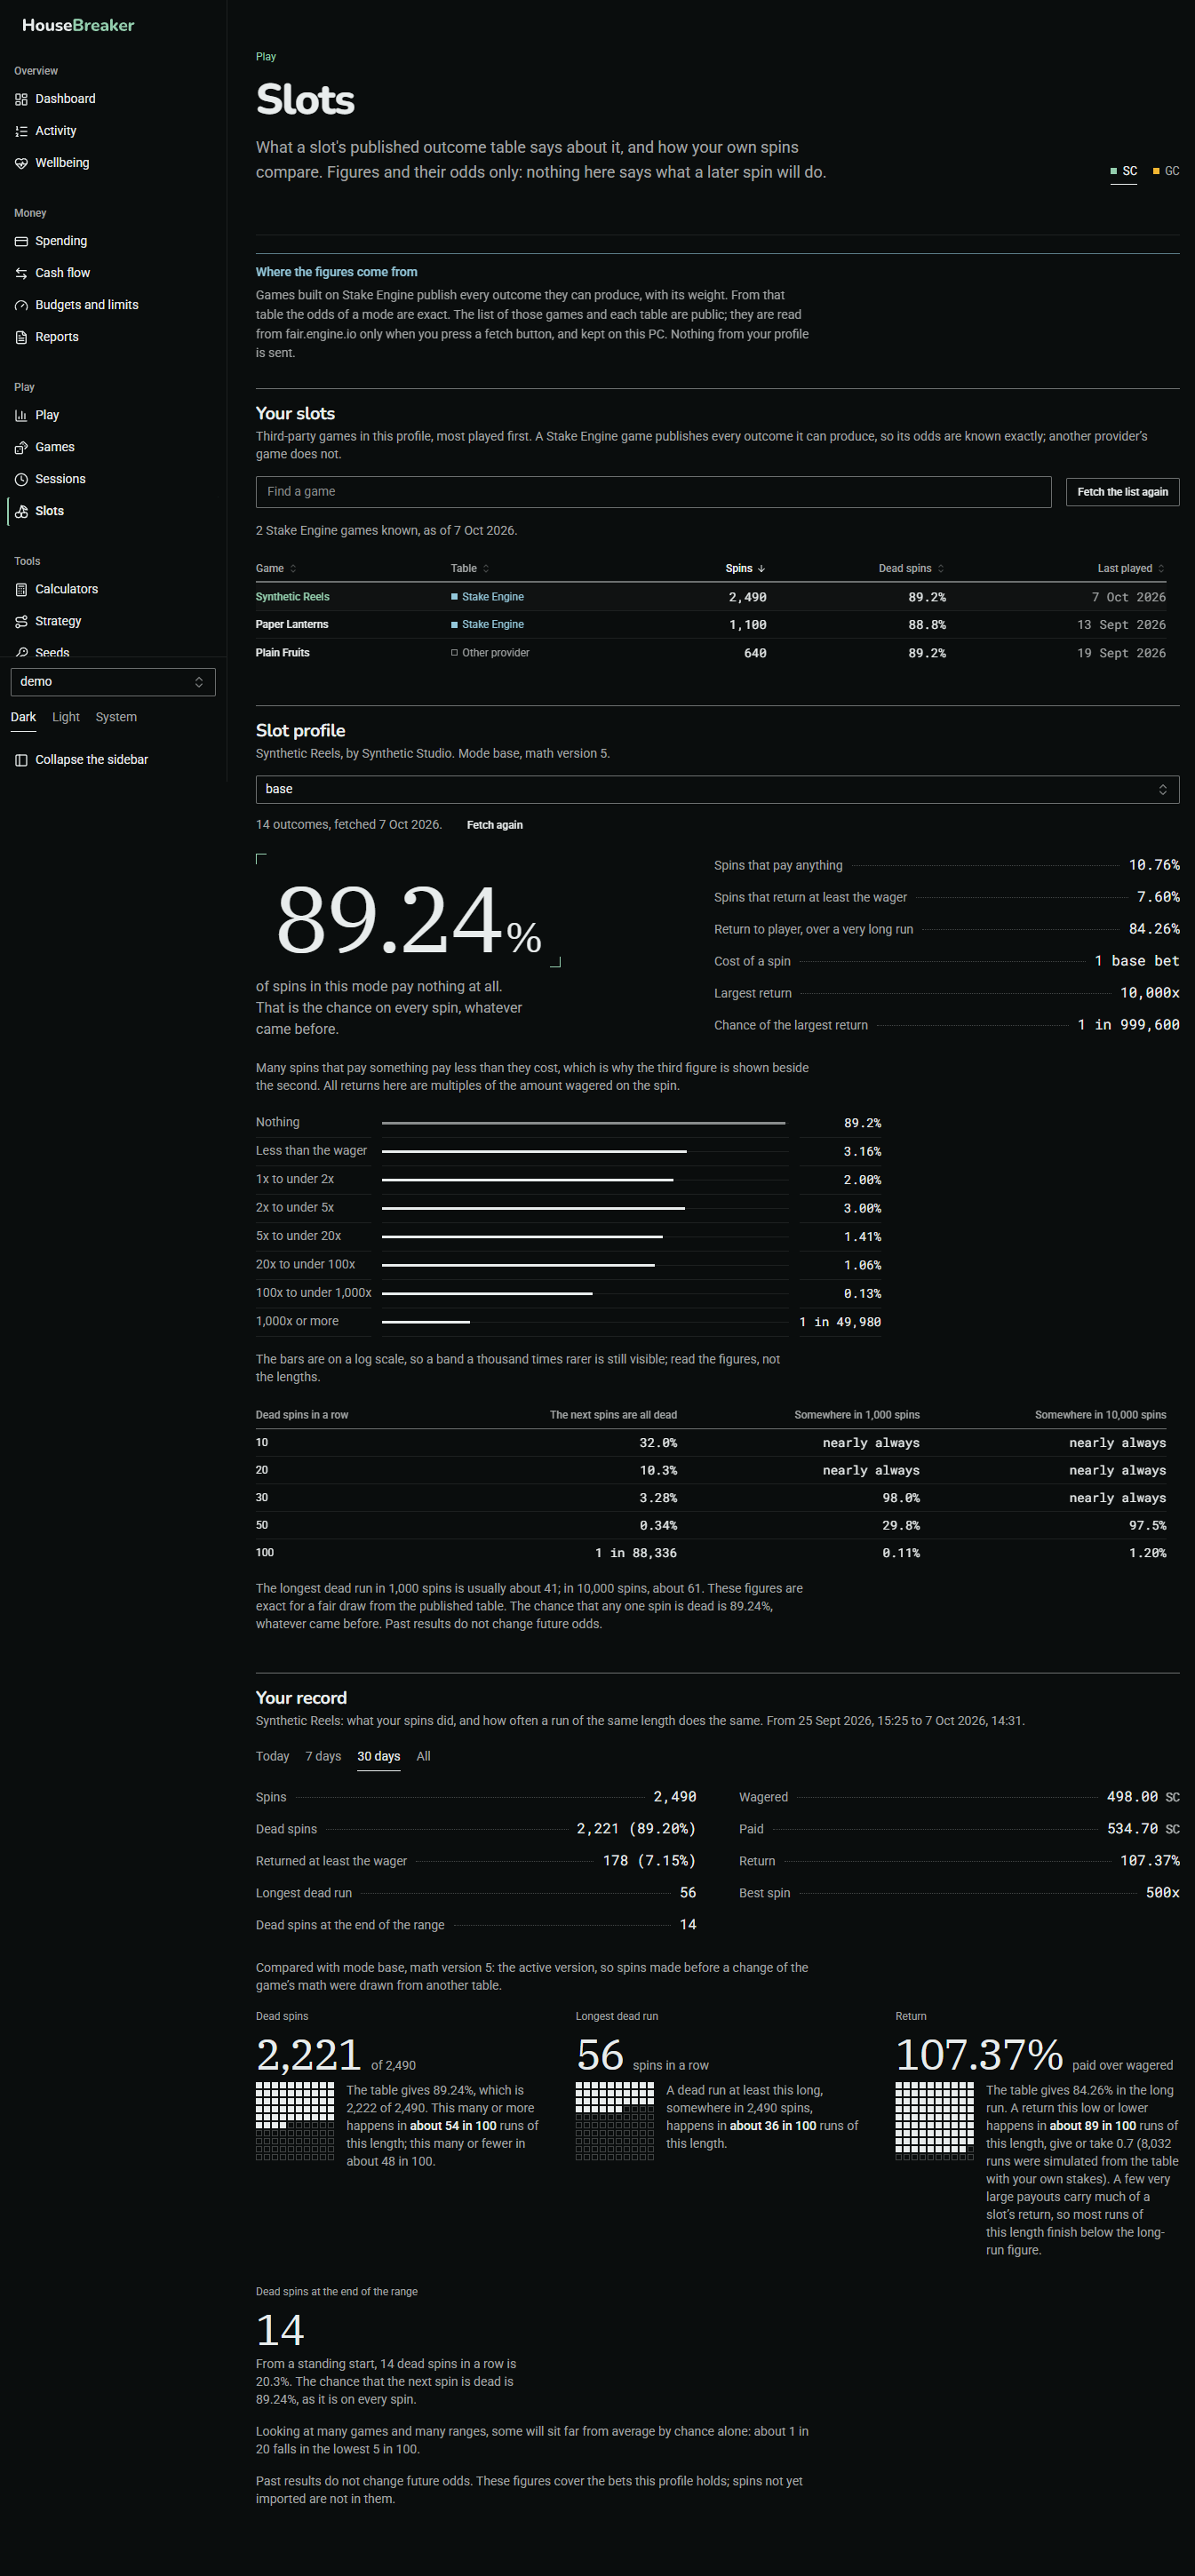Sort by the Spins column header
The width and height of the screenshot is (1195, 2576).
coord(746,568)
